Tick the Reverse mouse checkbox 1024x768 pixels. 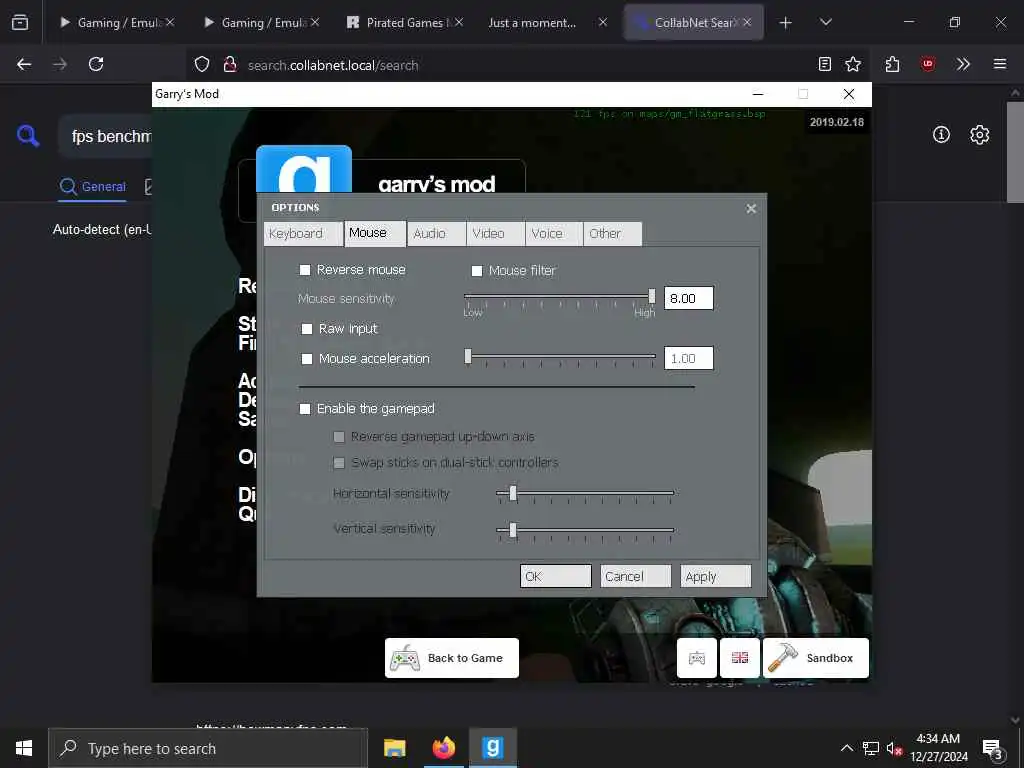pyautogui.click(x=305, y=270)
